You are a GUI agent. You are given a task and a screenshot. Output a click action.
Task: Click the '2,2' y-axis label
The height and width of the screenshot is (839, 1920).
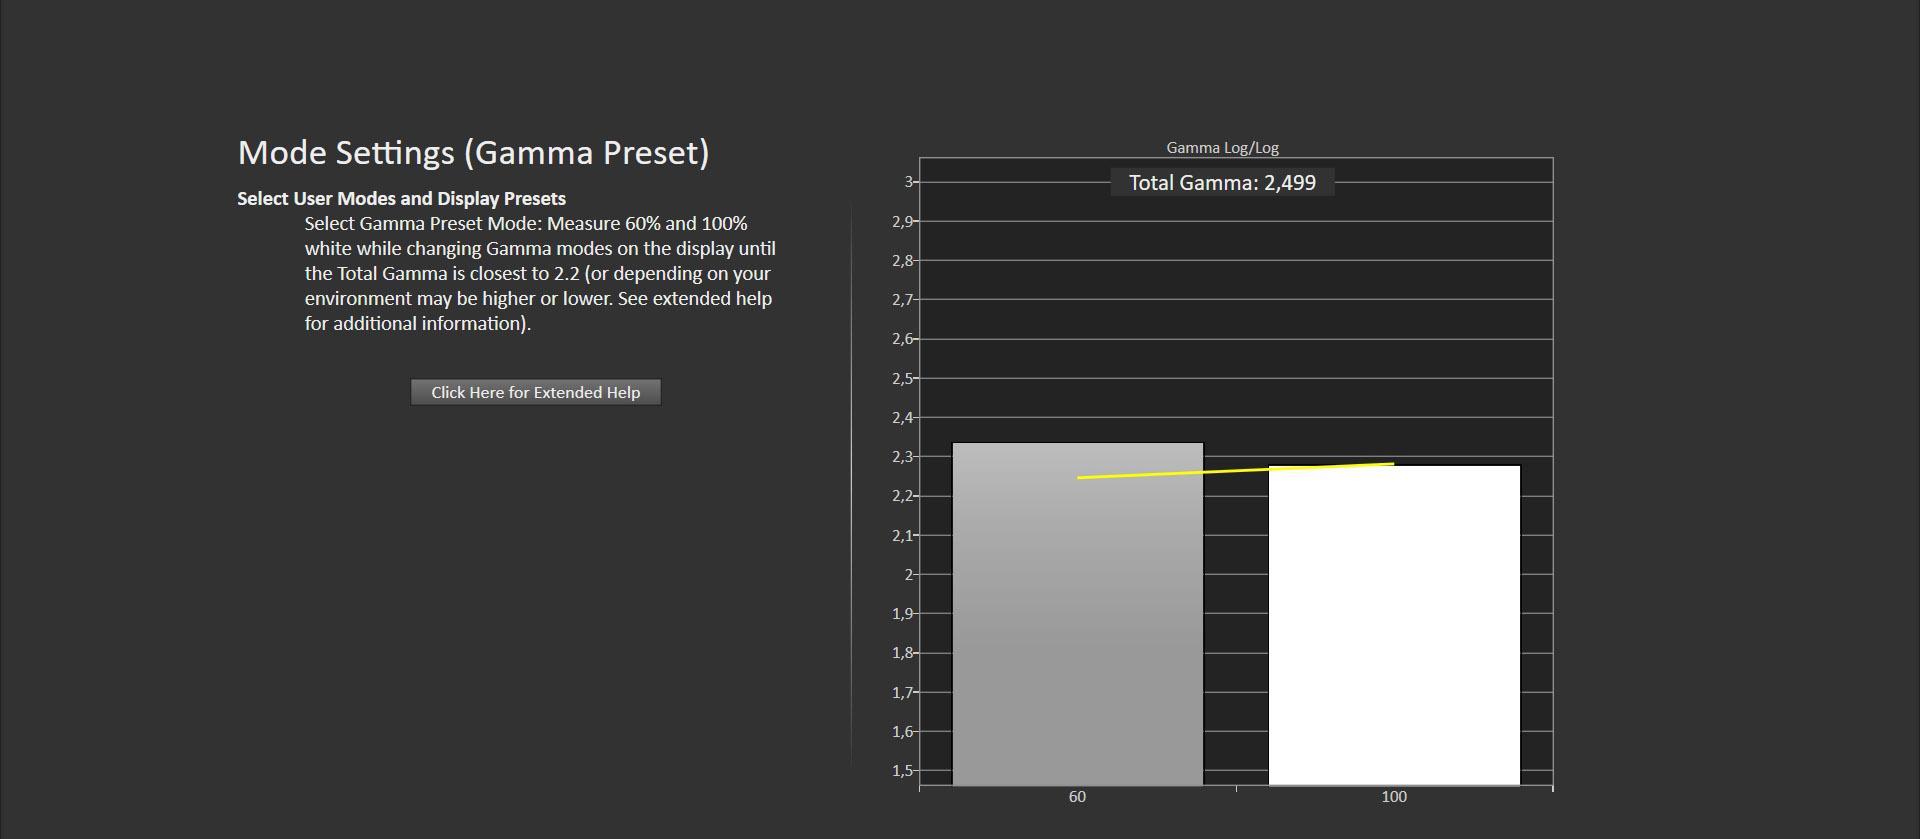coord(902,496)
